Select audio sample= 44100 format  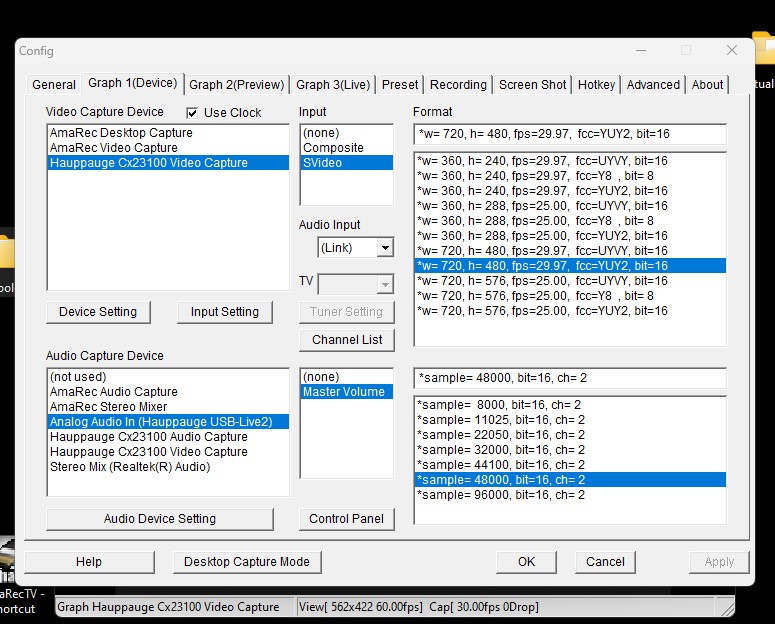pyautogui.click(x=570, y=465)
